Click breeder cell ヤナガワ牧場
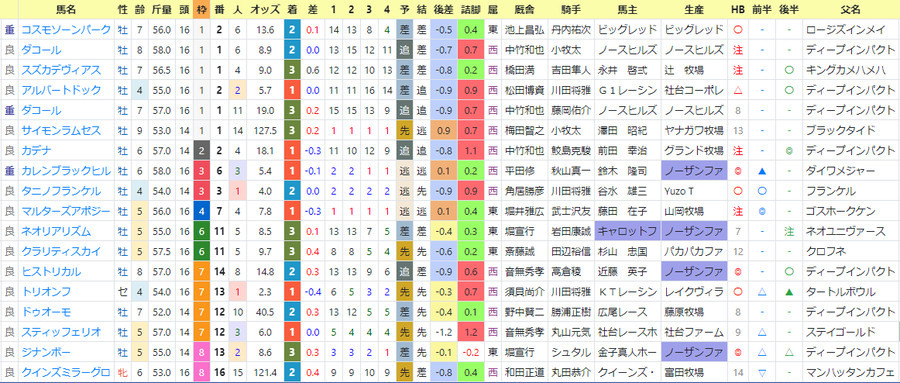 (x=695, y=130)
